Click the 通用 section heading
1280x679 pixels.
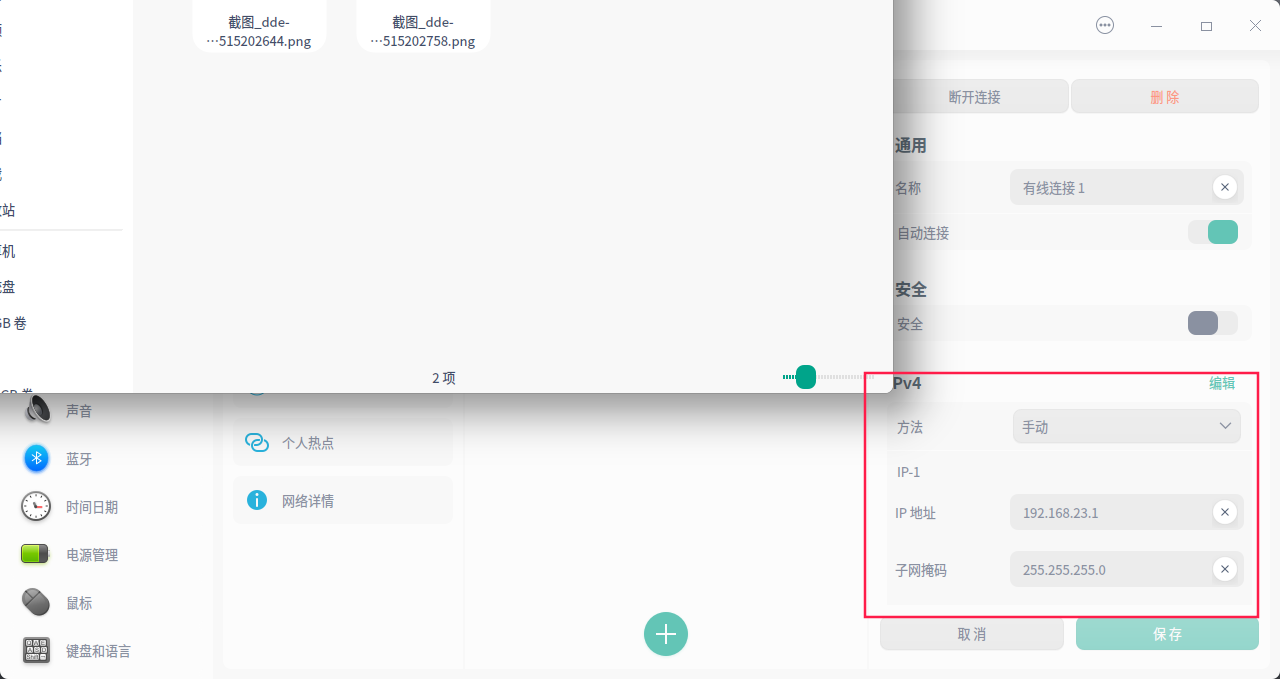click(x=910, y=145)
